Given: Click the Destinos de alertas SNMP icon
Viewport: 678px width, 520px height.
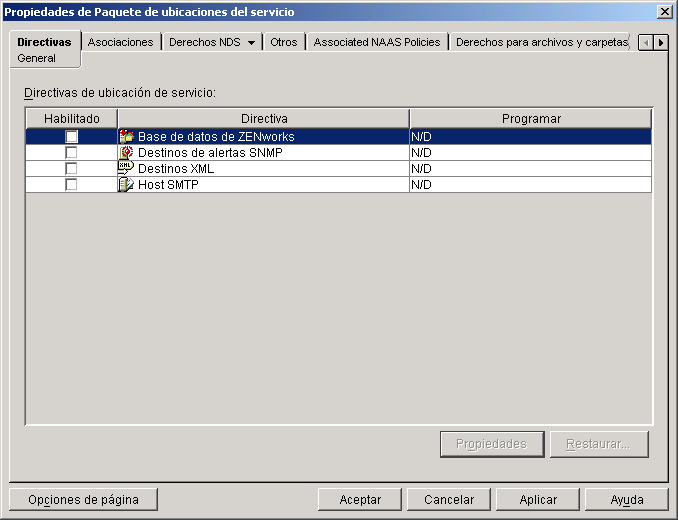Looking at the screenshot, I should pos(126,153).
